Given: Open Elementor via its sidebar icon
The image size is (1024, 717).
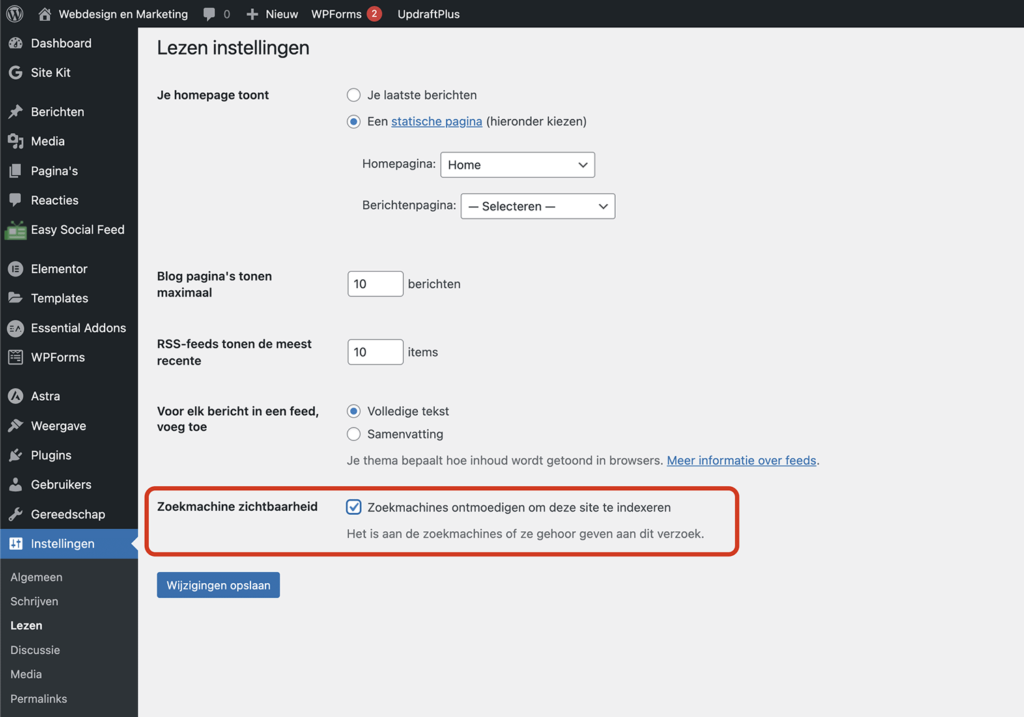Looking at the screenshot, I should coord(15,269).
